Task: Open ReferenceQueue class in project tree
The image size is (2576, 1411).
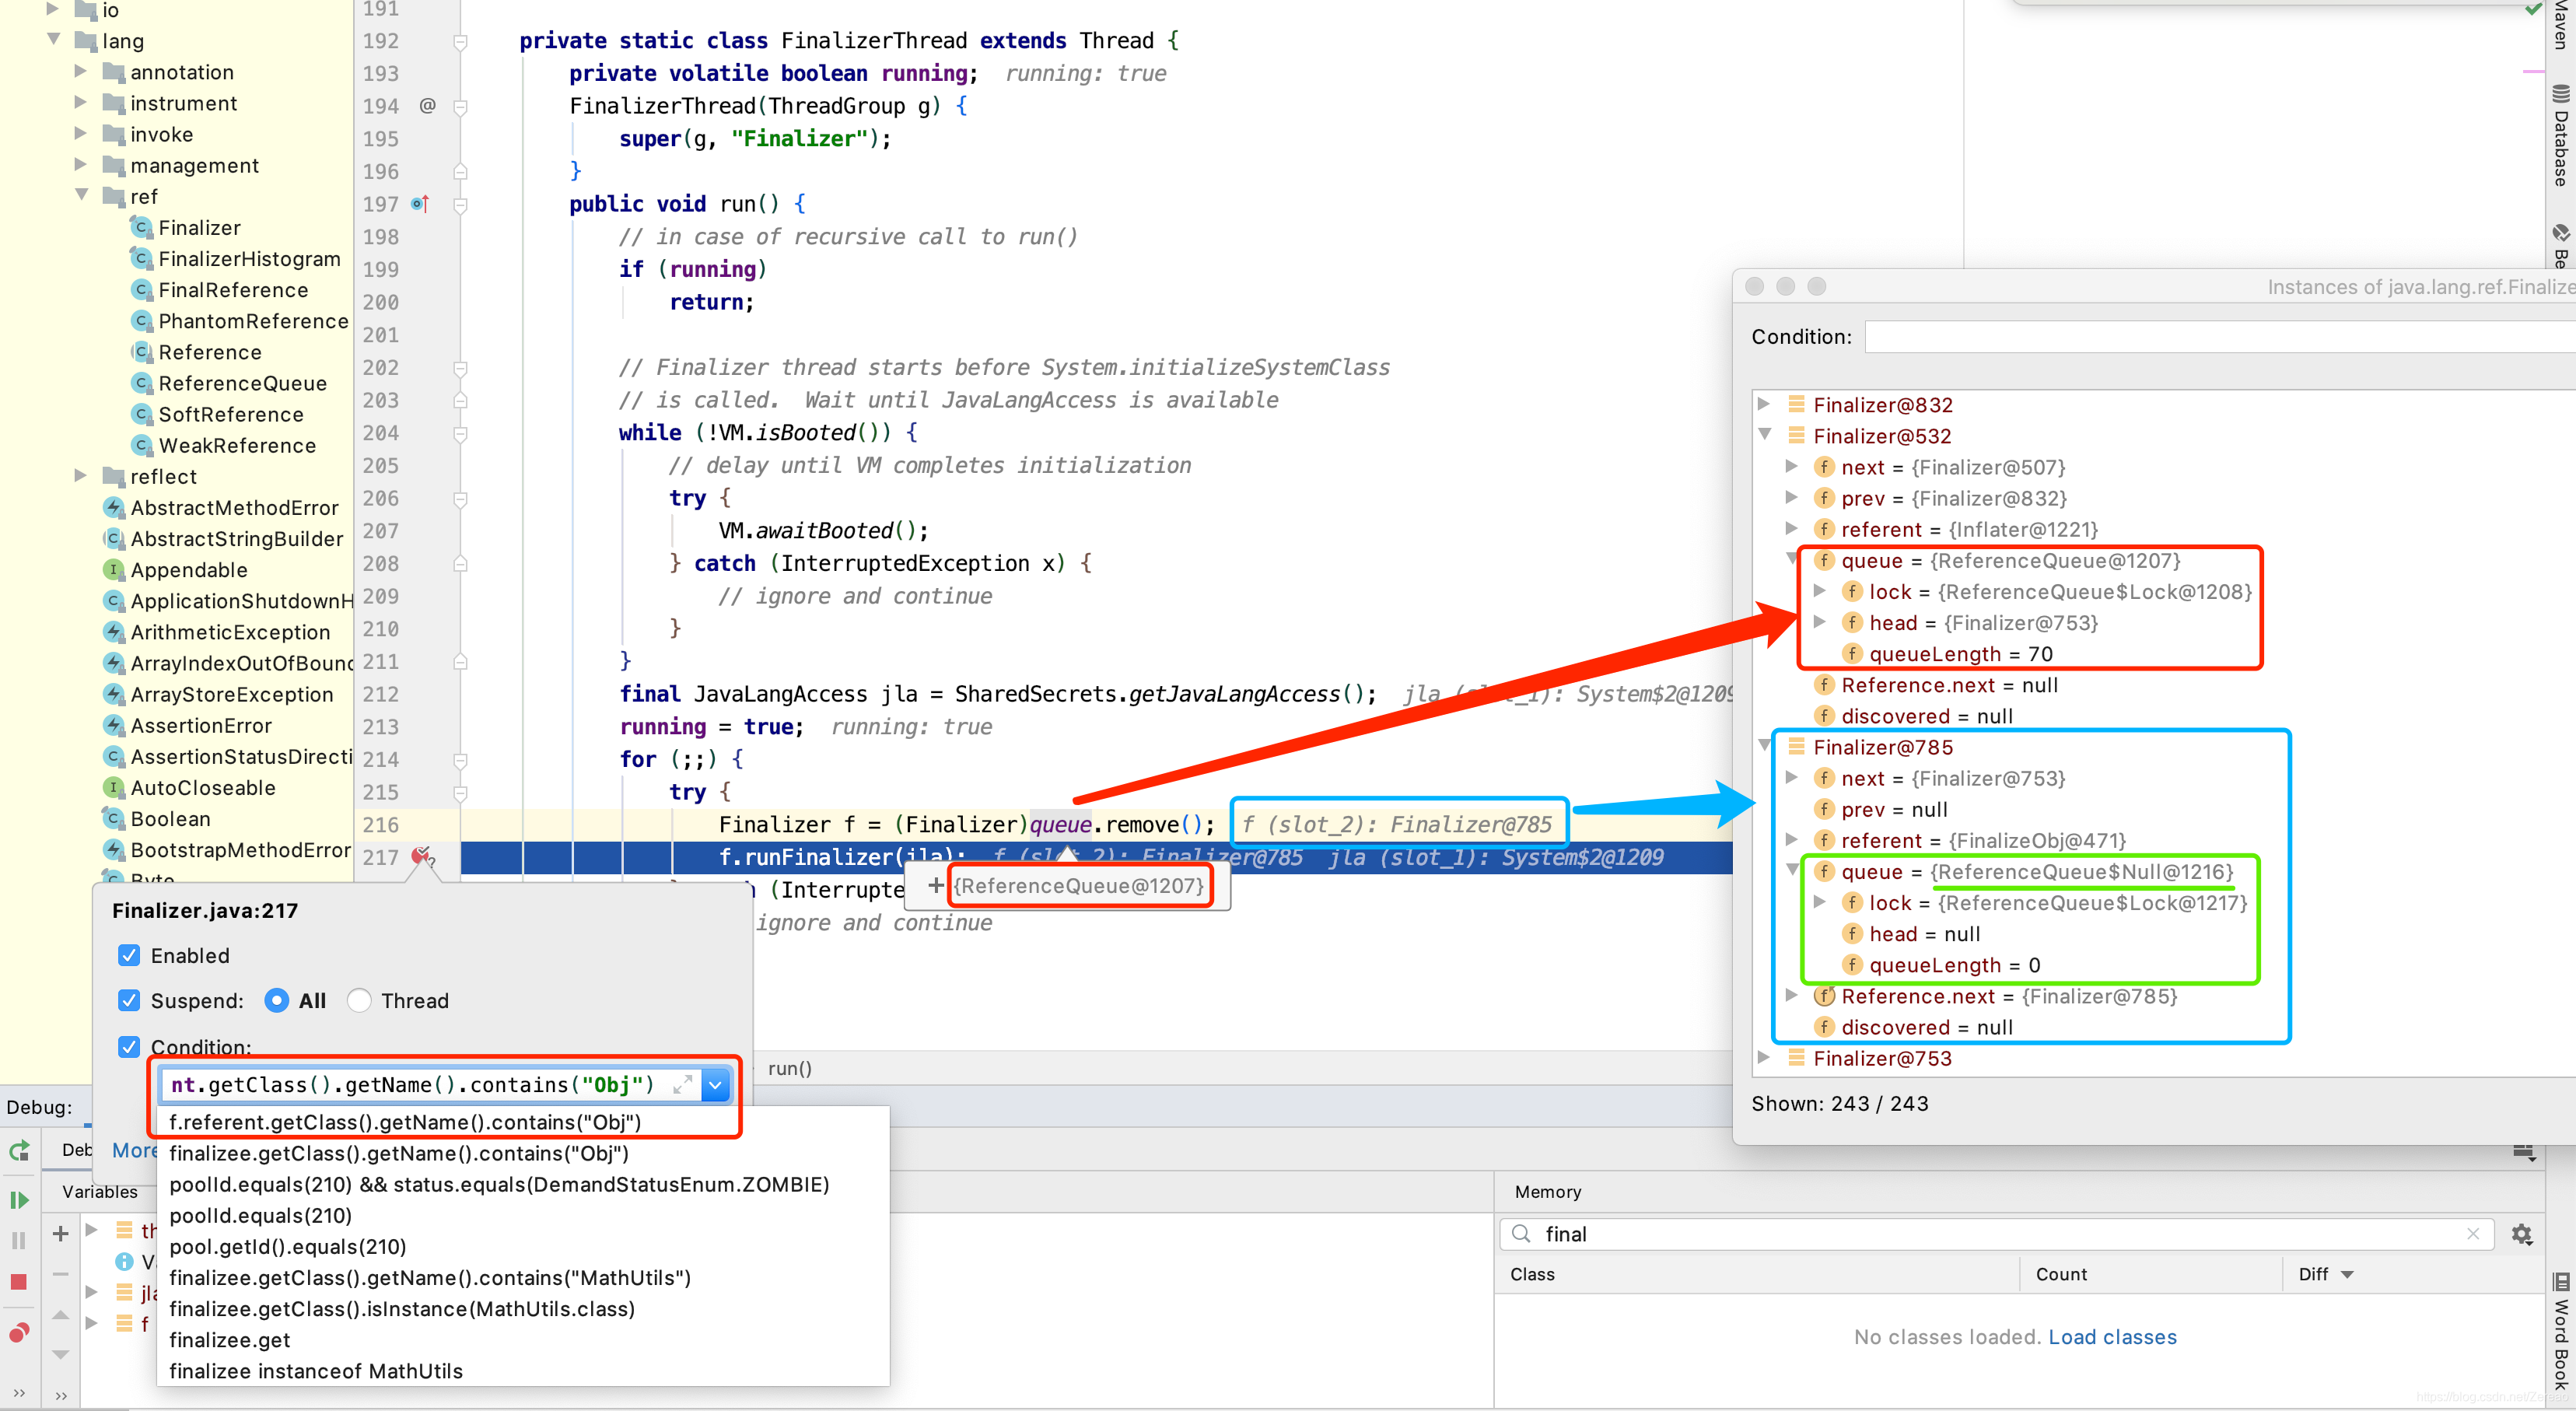Action: (242, 383)
